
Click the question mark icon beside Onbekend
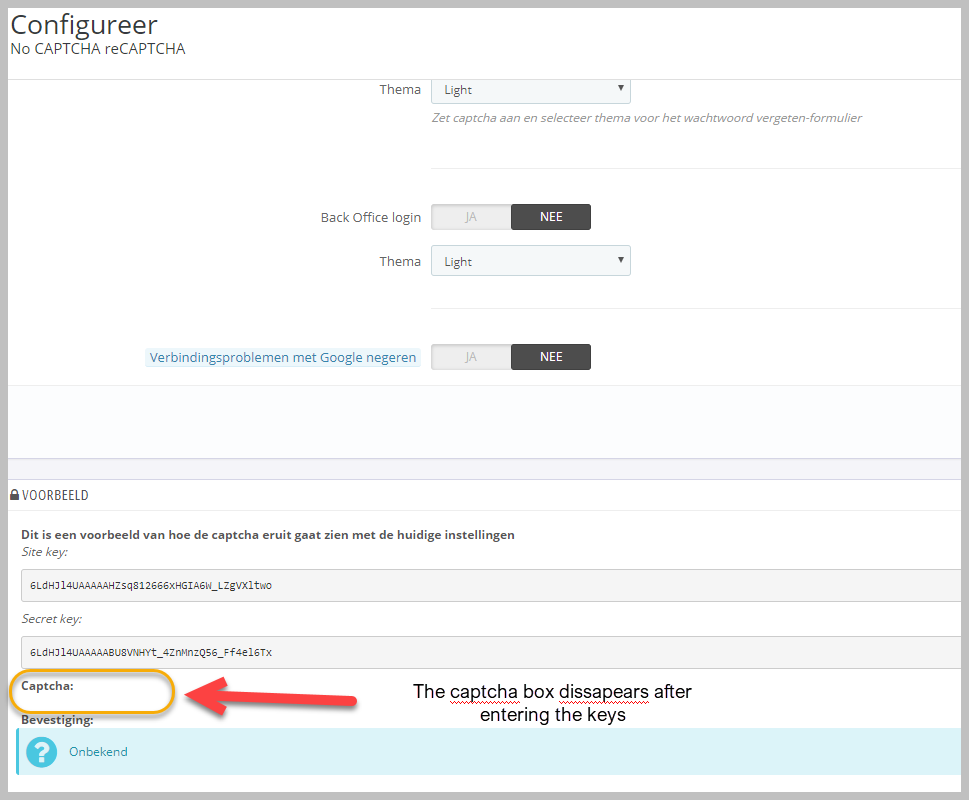pos(41,751)
